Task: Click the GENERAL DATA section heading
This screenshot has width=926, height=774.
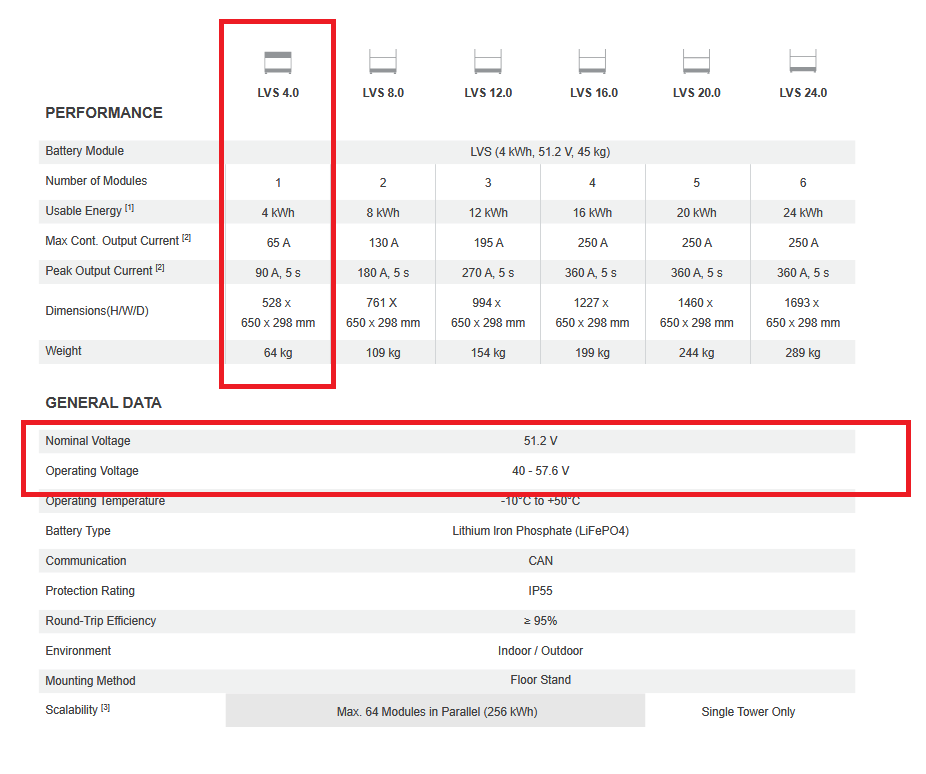Action: point(103,403)
